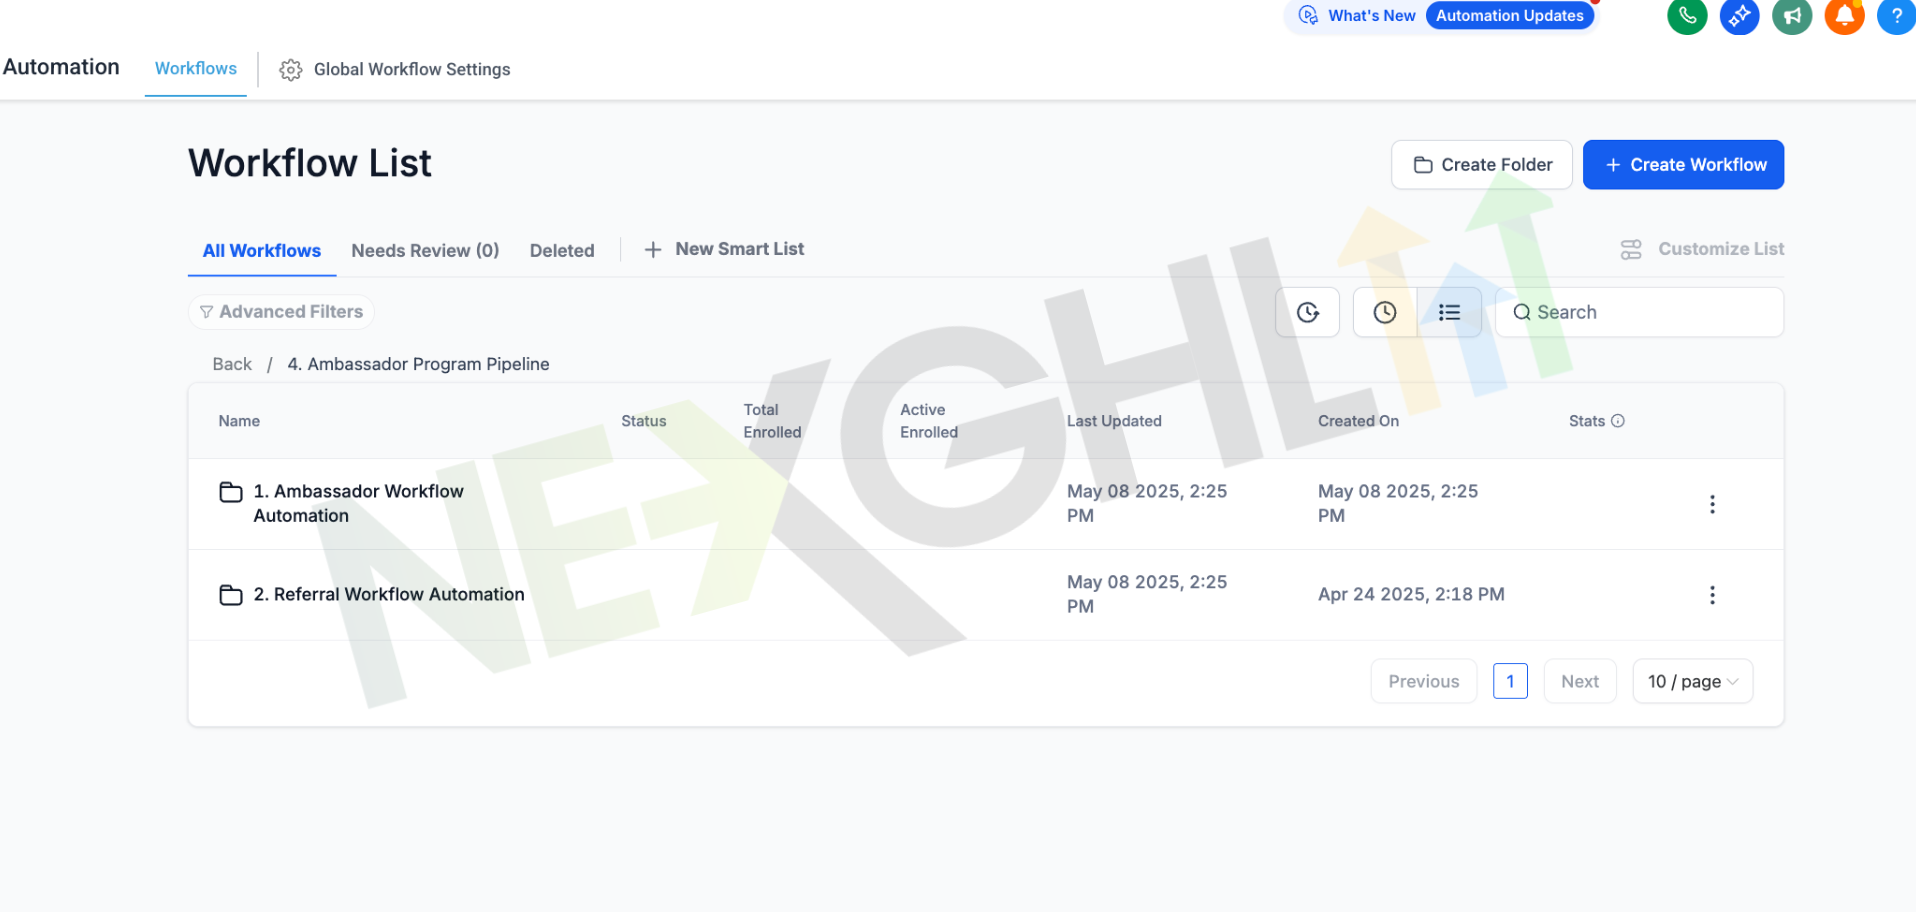Click the blue help question mark icon
The image size is (1916, 912).
click(x=1895, y=16)
